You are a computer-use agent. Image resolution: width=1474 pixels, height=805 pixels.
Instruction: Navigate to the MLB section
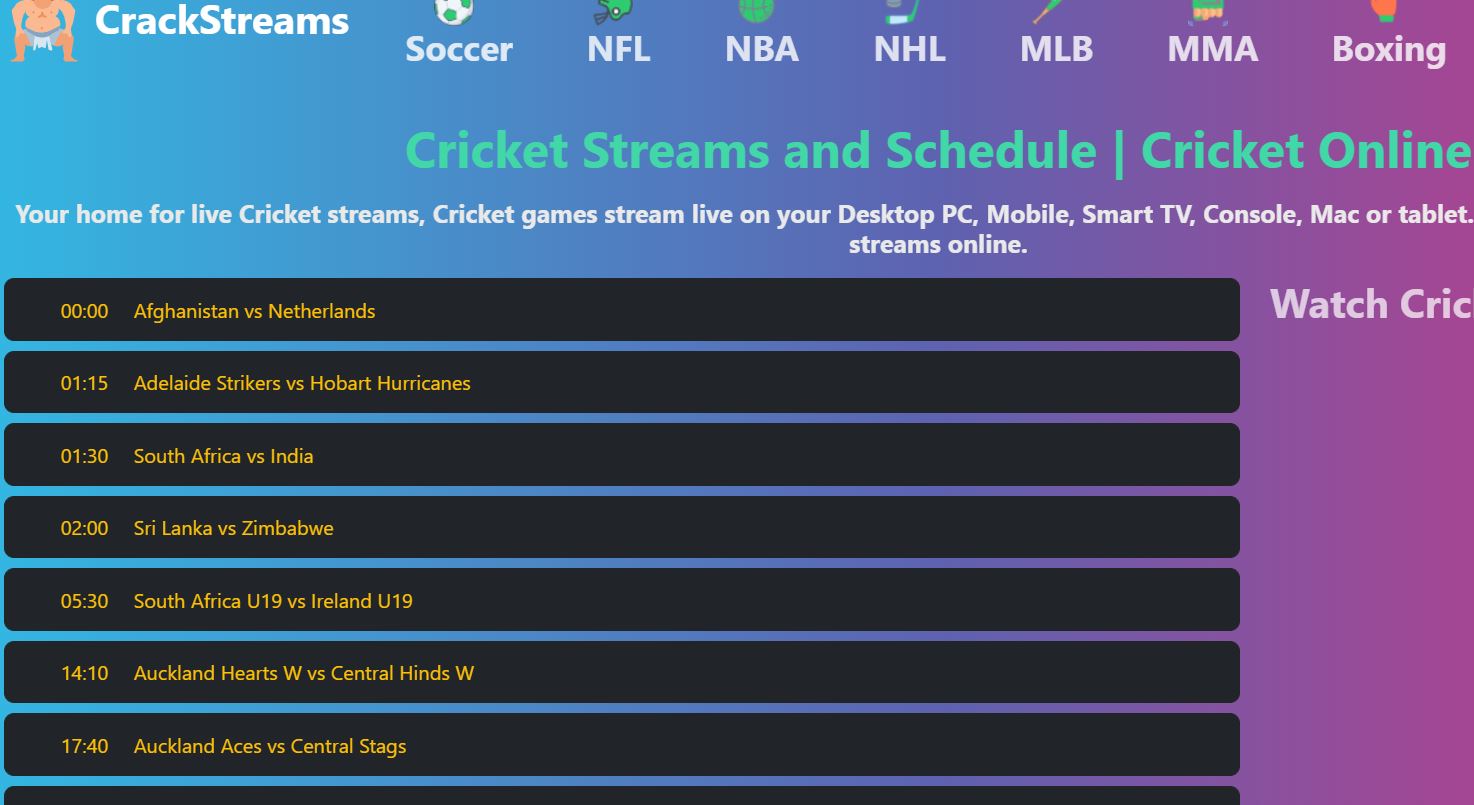click(x=1054, y=50)
